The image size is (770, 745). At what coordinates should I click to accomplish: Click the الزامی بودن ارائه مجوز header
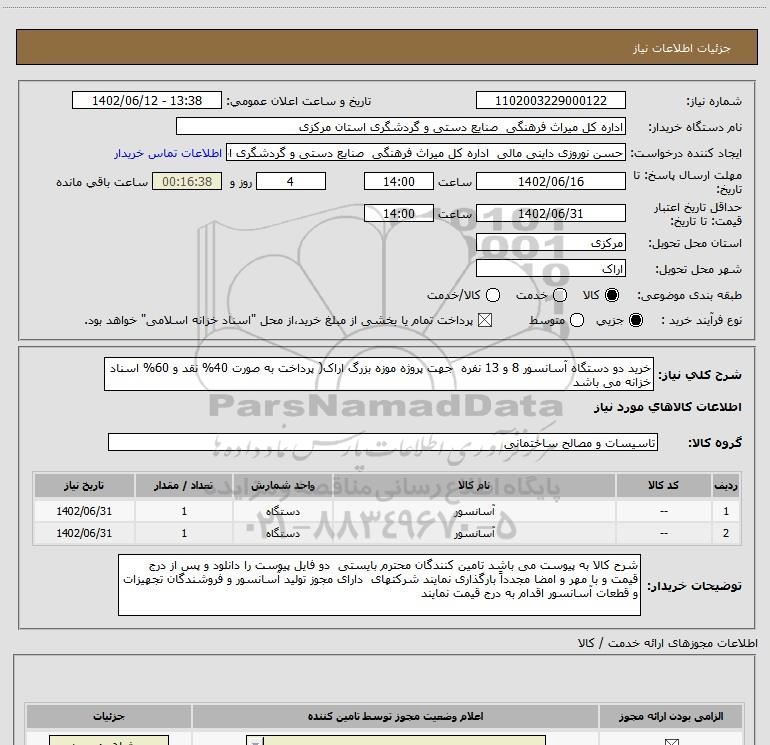click(x=671, y=717)
